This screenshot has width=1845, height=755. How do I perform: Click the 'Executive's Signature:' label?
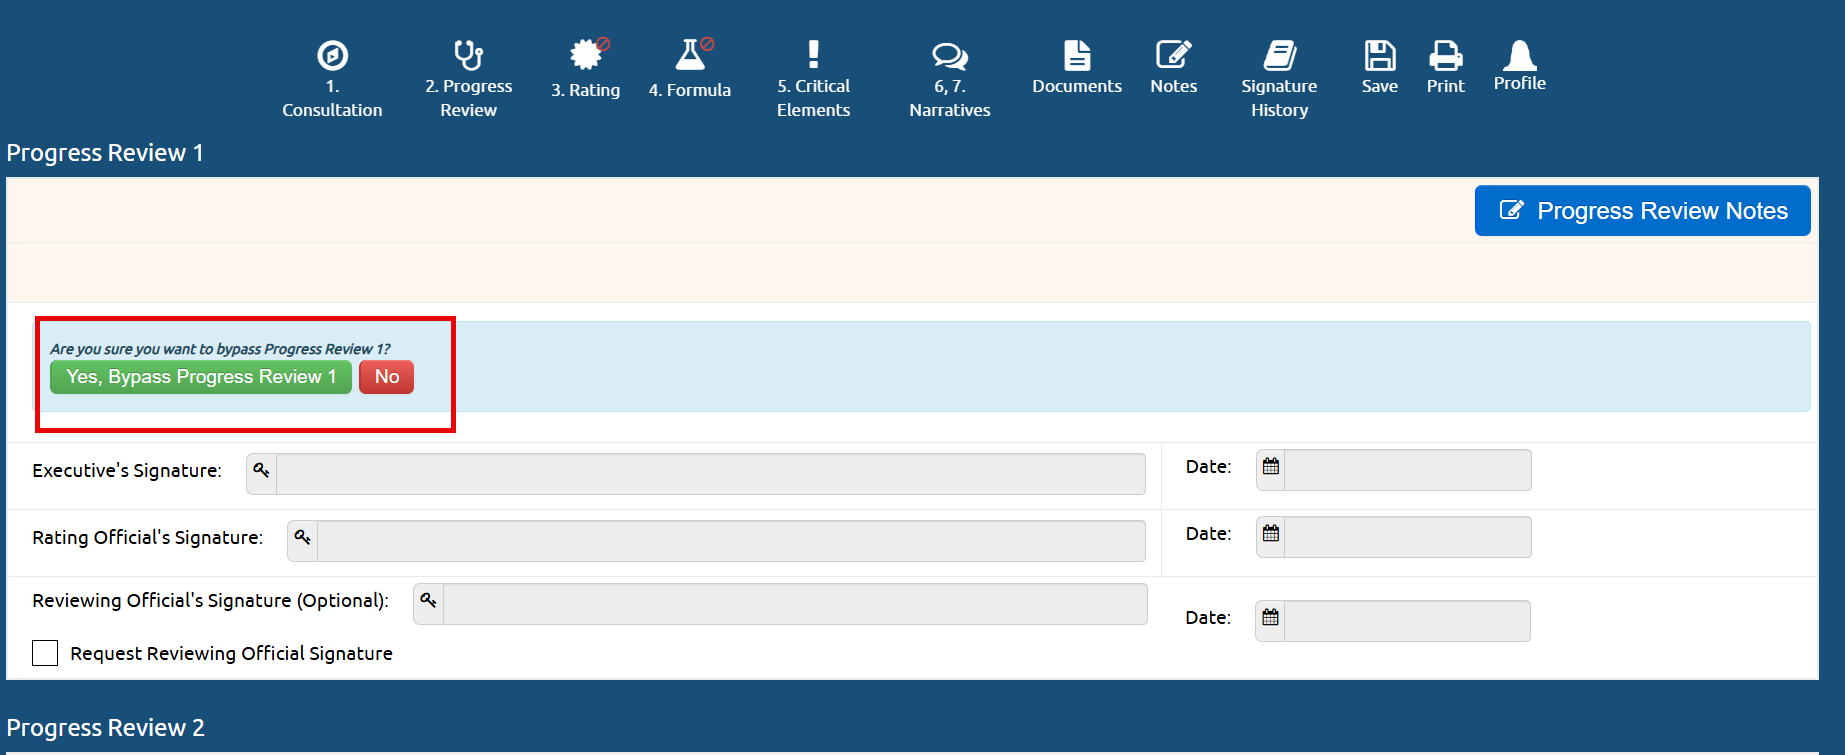(x=127, y=470)
